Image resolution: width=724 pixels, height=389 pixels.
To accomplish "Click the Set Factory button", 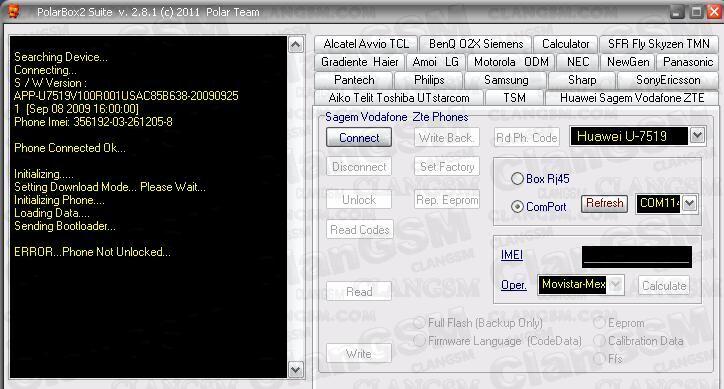I will pos(447,167).
